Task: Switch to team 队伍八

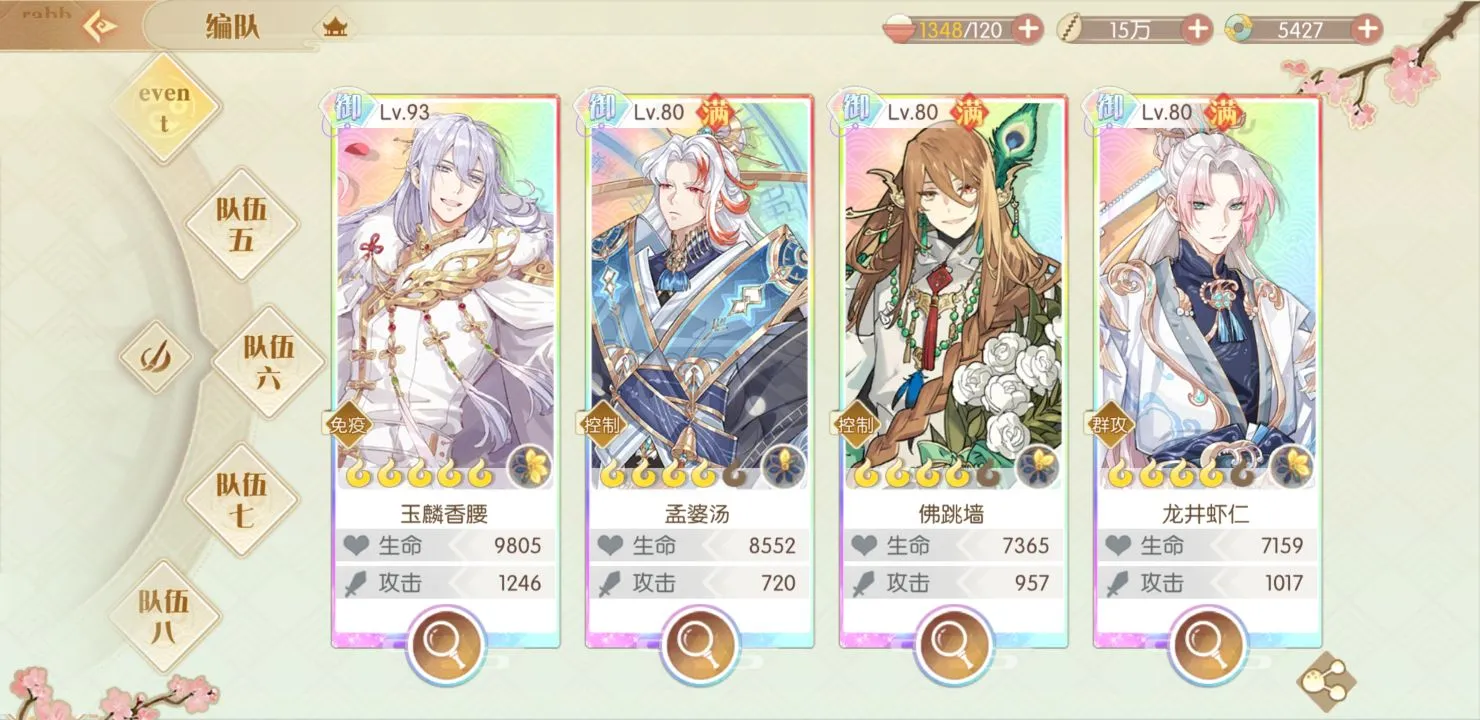Action: [165, 616]
